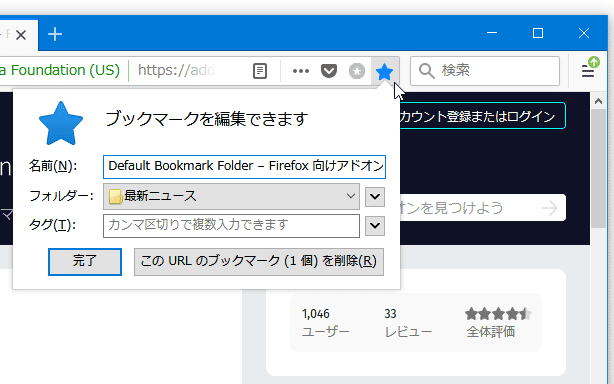Open the page actions three-dots menu

(x=301, y=71)
